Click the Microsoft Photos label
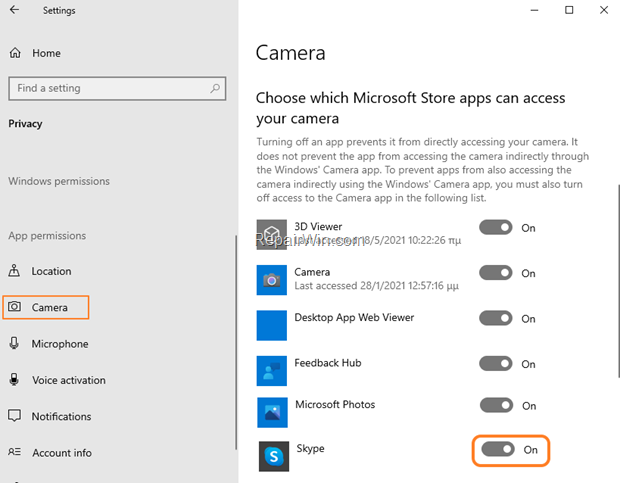 click(335, 404)
